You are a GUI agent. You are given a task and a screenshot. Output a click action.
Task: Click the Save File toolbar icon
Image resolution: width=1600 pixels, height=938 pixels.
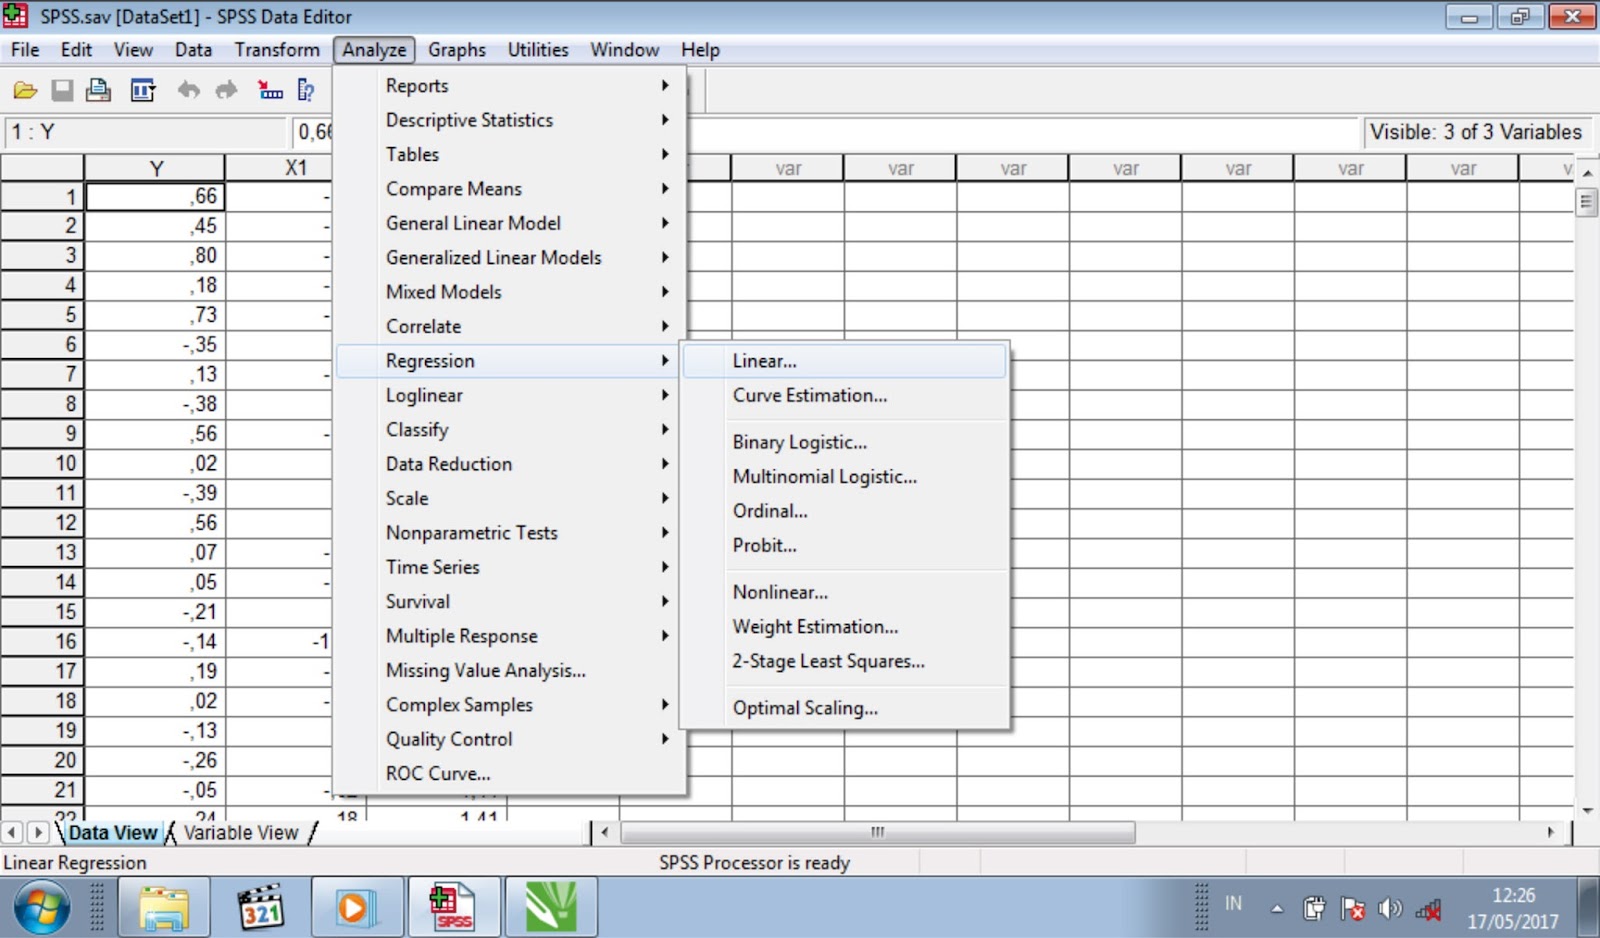(x=62, y=91)
